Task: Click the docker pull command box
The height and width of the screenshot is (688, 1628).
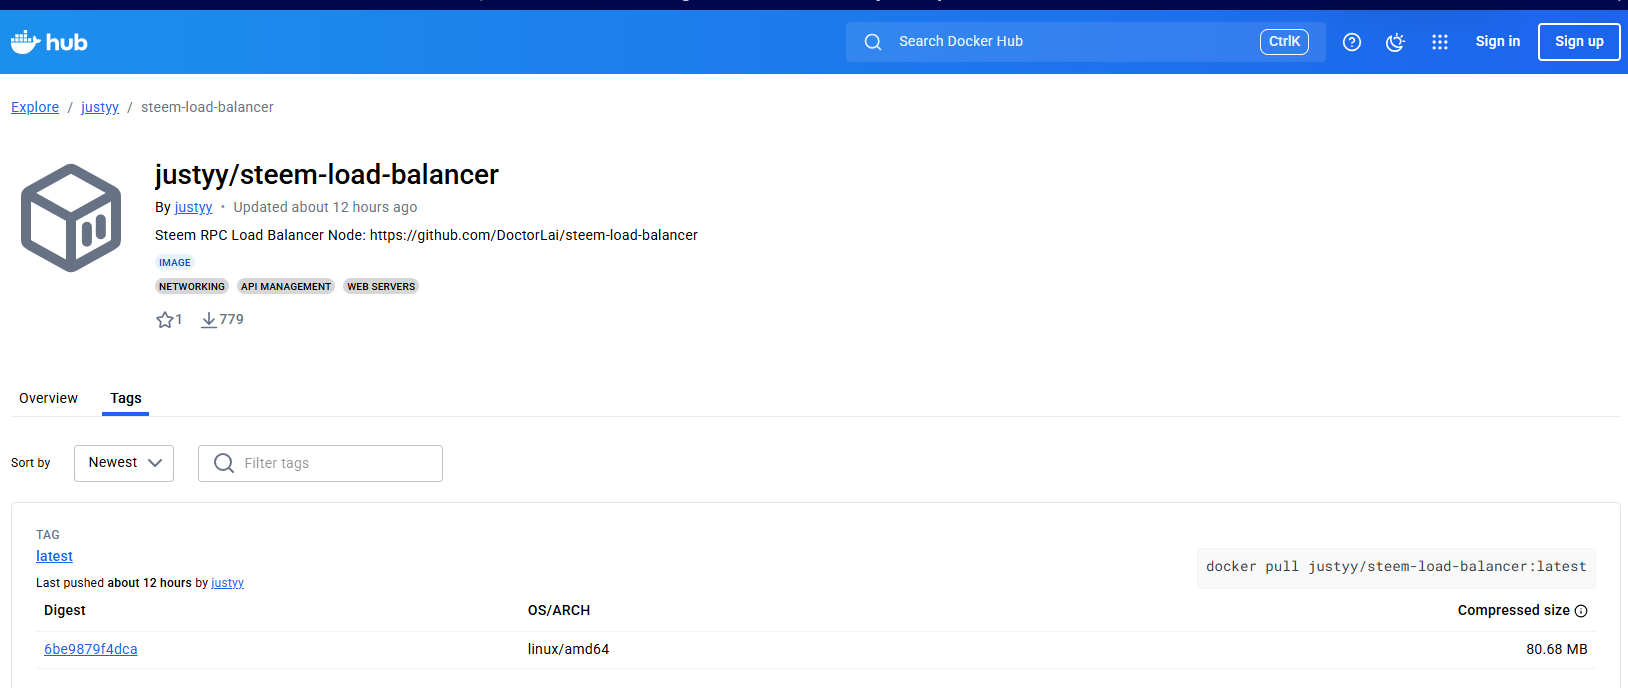Action: (x=1396, y=567)
